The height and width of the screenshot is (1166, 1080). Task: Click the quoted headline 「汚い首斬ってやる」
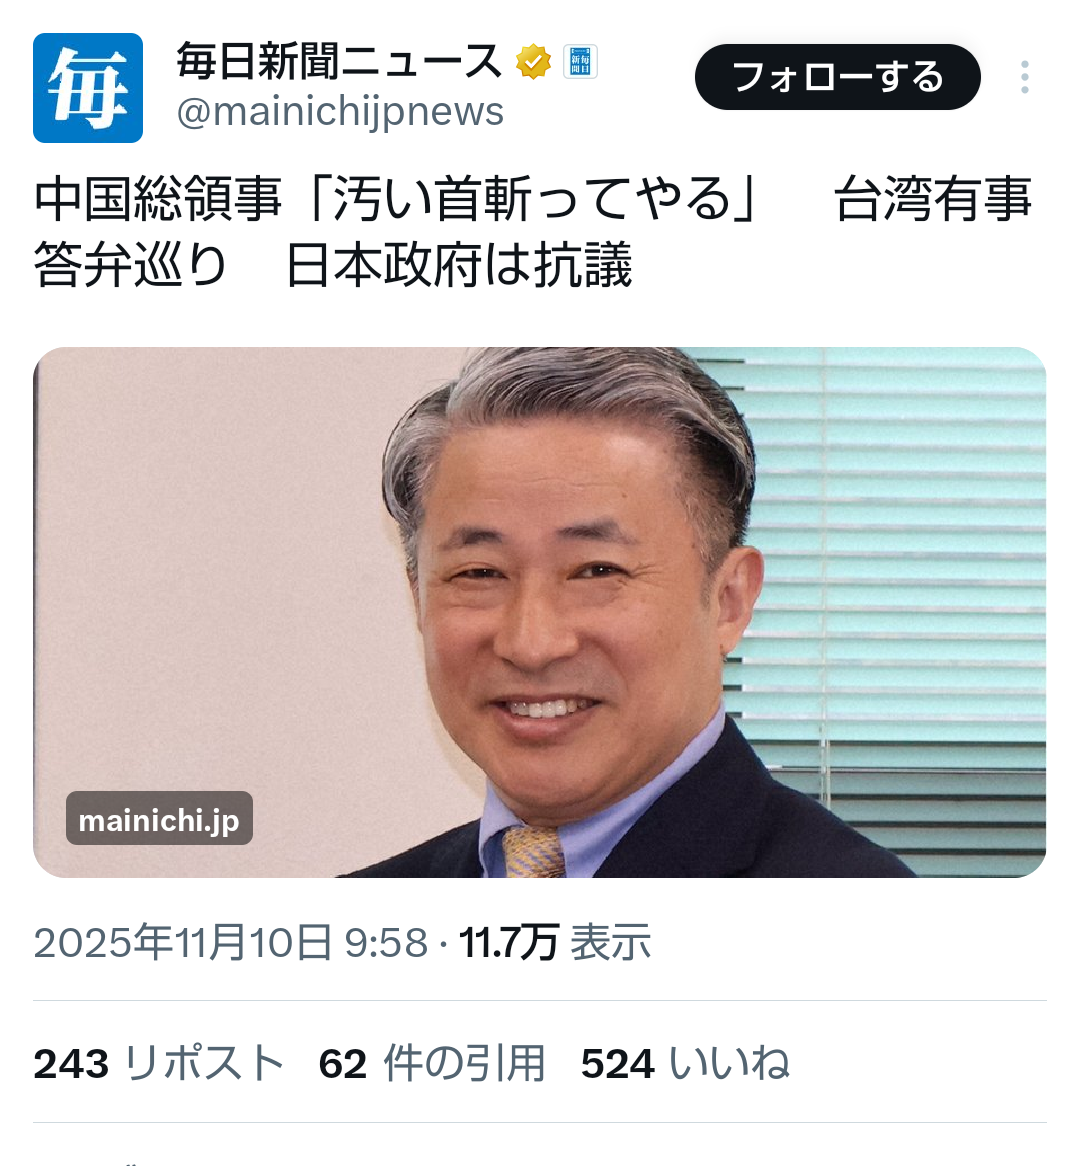click(x=531, y=199)
